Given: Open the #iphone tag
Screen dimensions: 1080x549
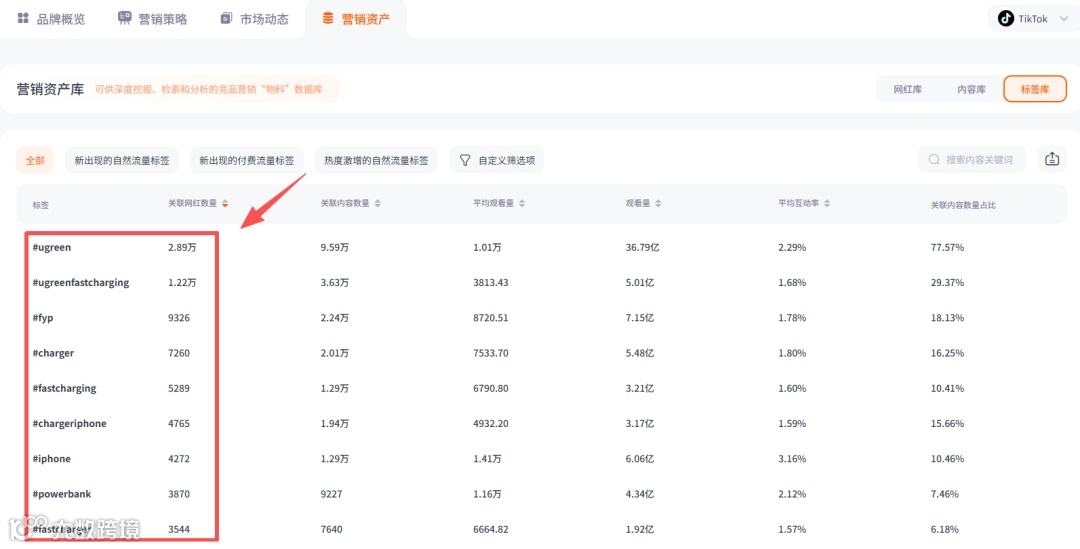Looking at the screenshot, I should pos(51,458).
